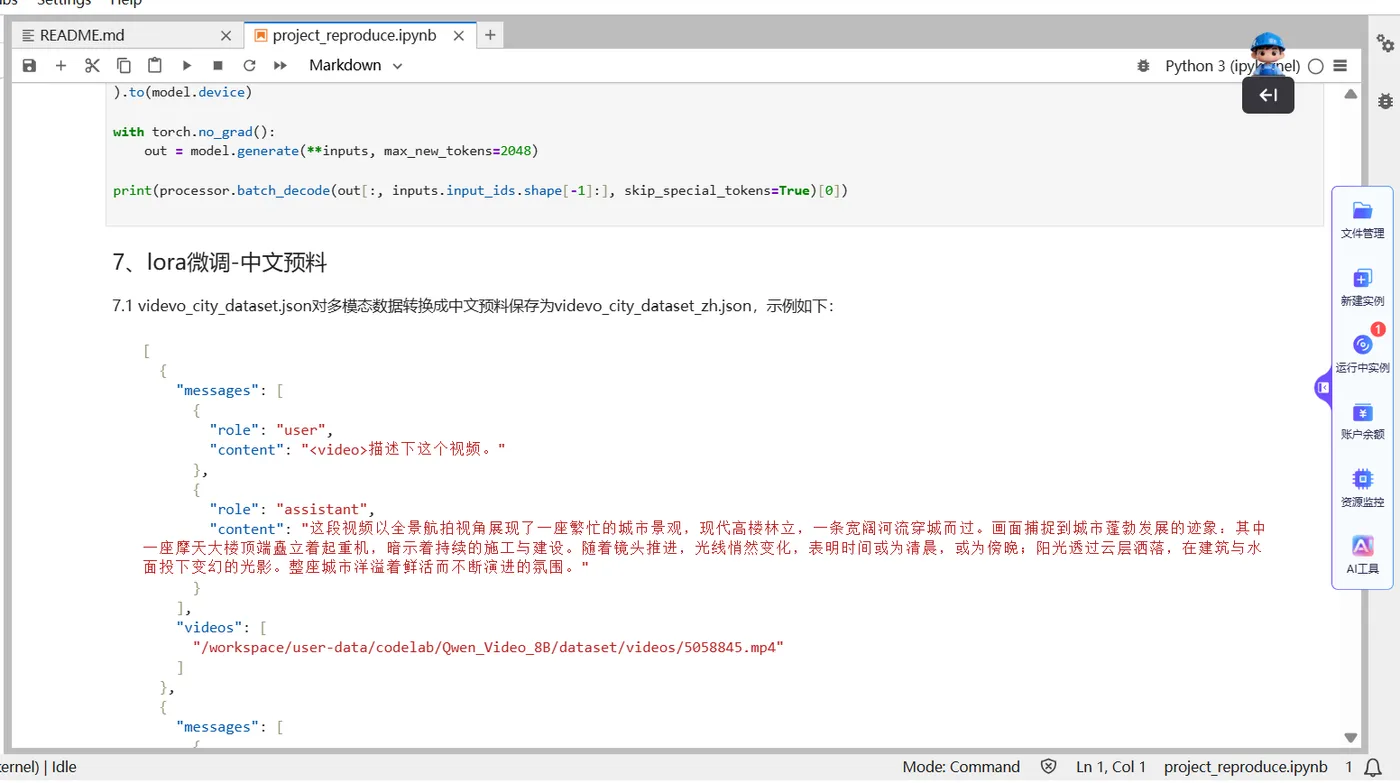This screenshot has height=783, width=1400.
Task: Open 文件管理 file management
Action: (1362, 220)
